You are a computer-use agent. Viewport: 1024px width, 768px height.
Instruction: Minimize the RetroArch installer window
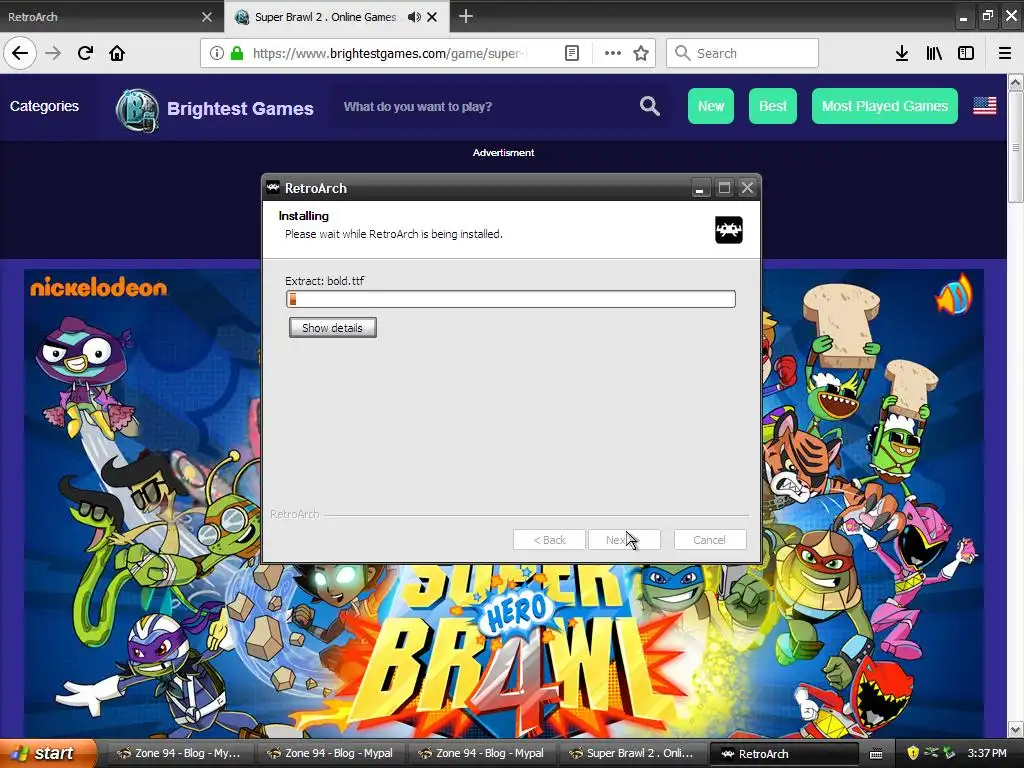click(x=699, y=188)
